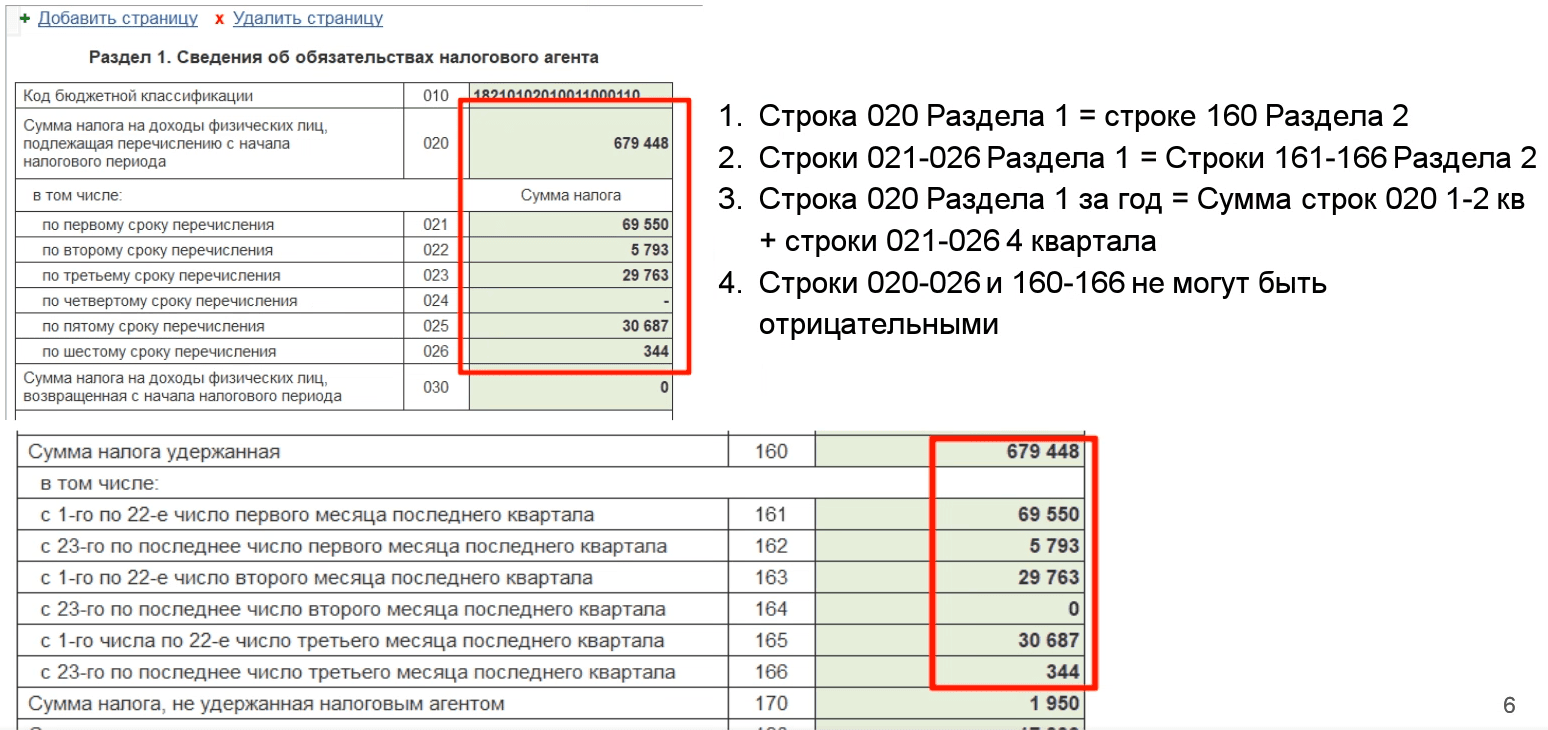Screen dimensions: 1548x730
Task: Select line 163 field with value 29 763
Action: pyautogui.click(x=948, y=577)
